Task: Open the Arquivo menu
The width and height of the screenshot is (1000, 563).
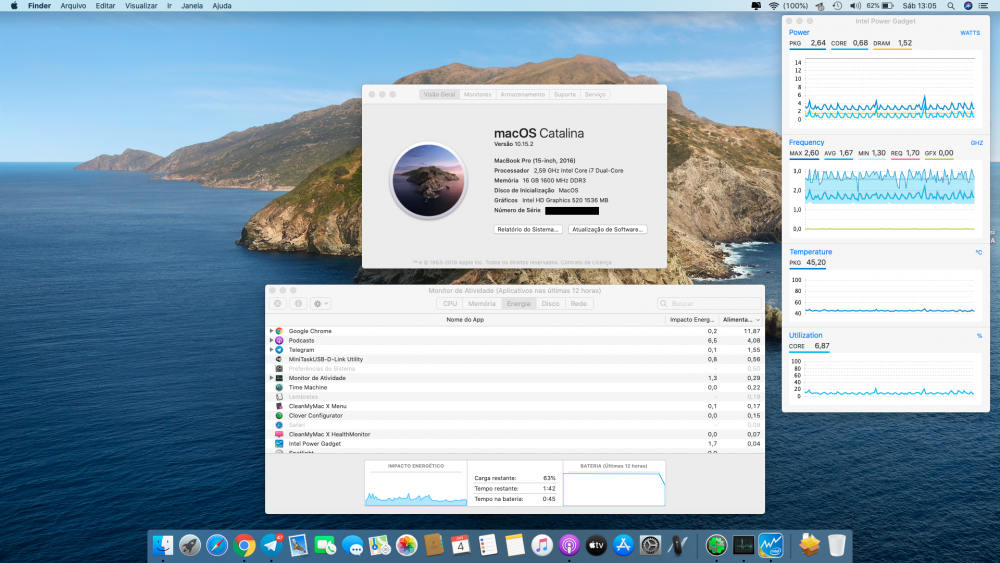Action: pos(73,6)
